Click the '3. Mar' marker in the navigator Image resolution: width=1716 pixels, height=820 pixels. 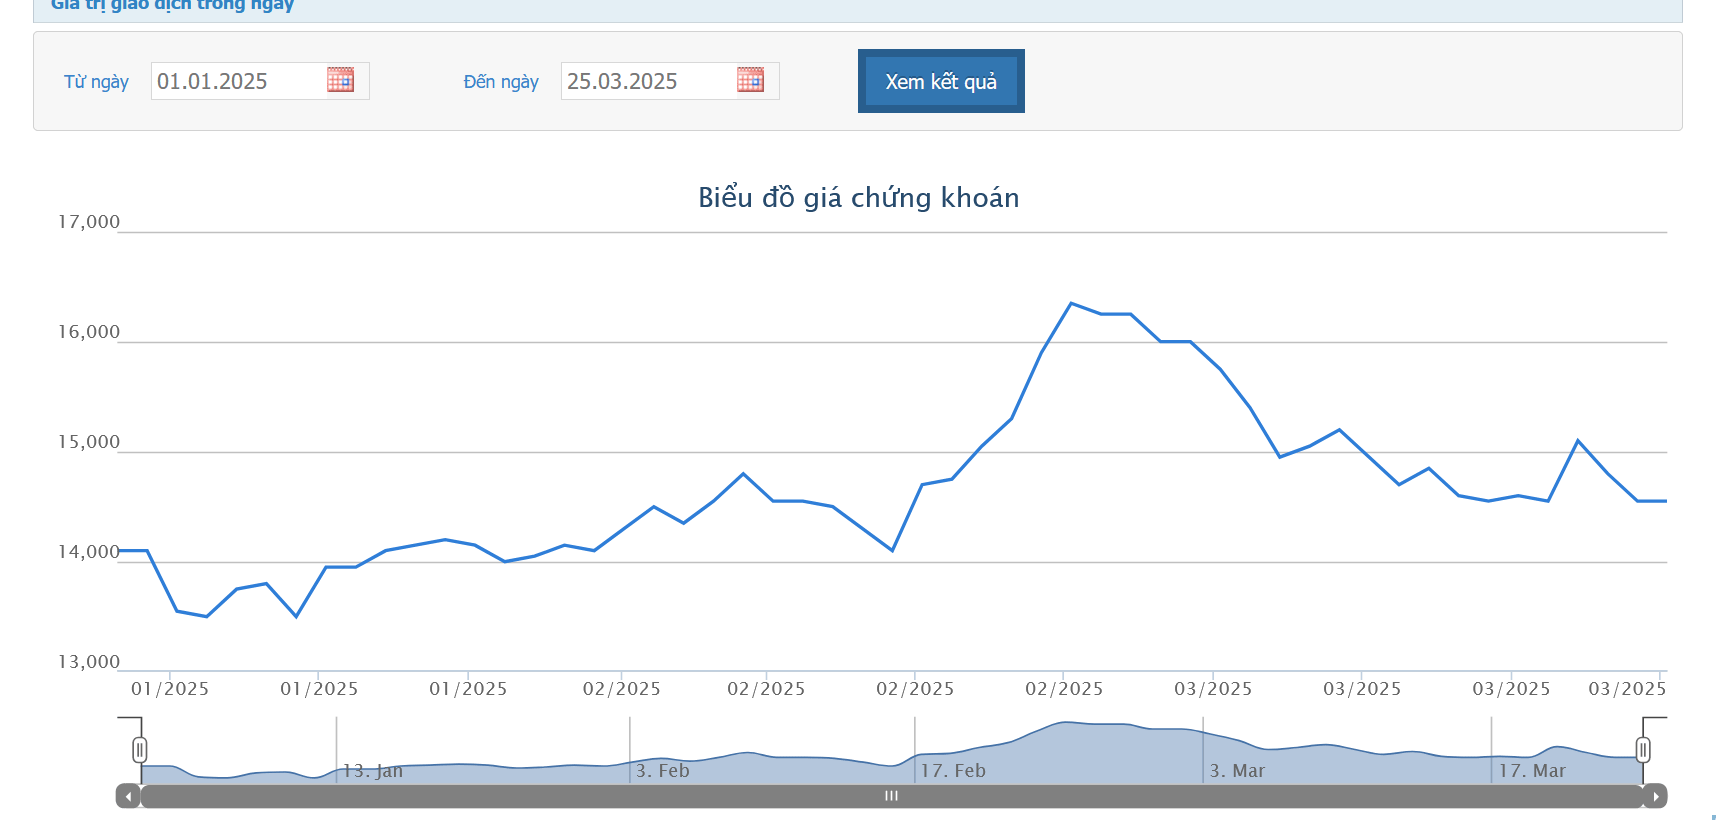coord(1237,771)
